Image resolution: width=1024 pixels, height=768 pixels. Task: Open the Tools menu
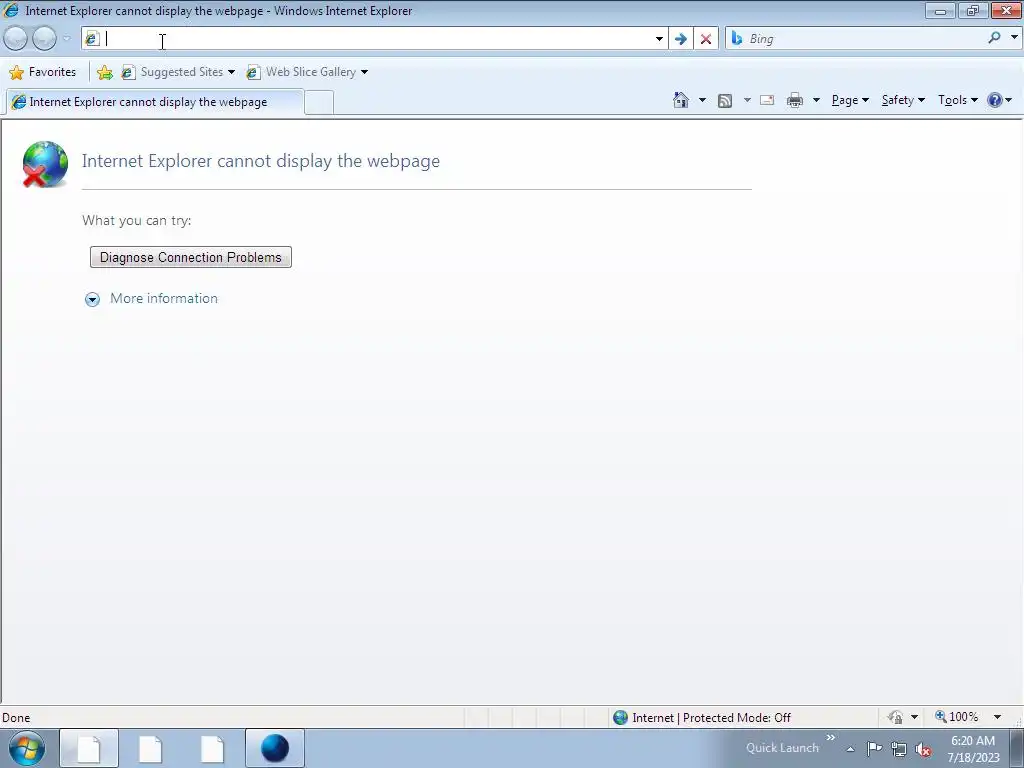click(957, 100)
